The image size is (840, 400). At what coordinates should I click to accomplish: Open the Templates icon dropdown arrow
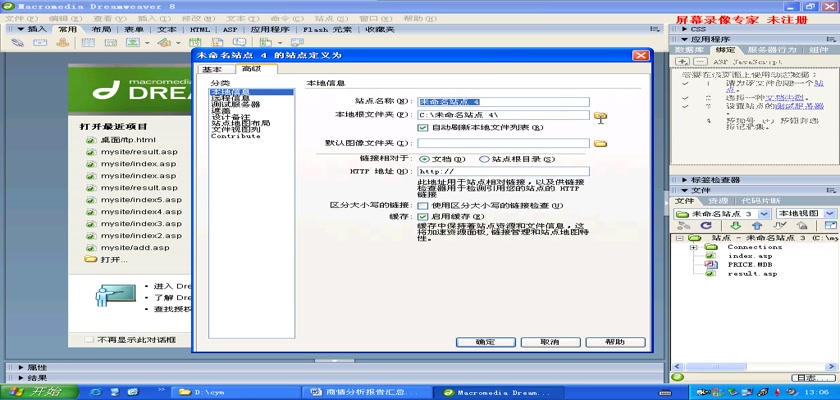(280, 43)
